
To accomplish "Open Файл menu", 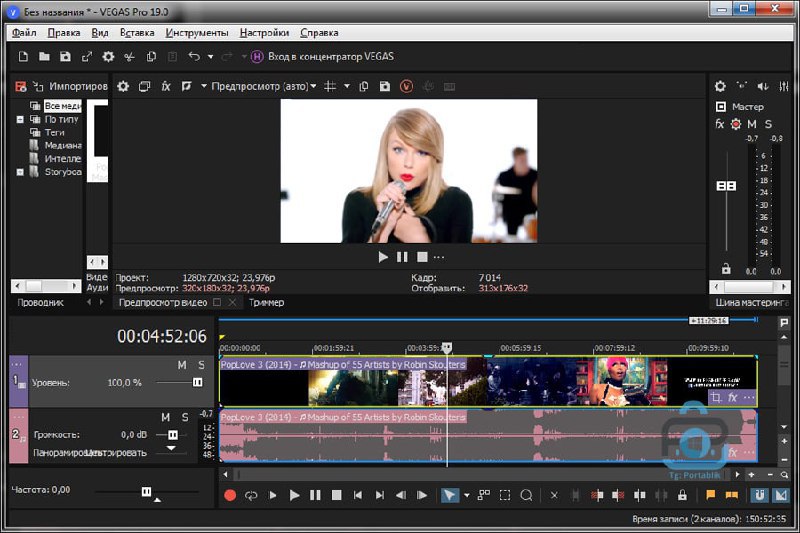I will click(24, 33).
